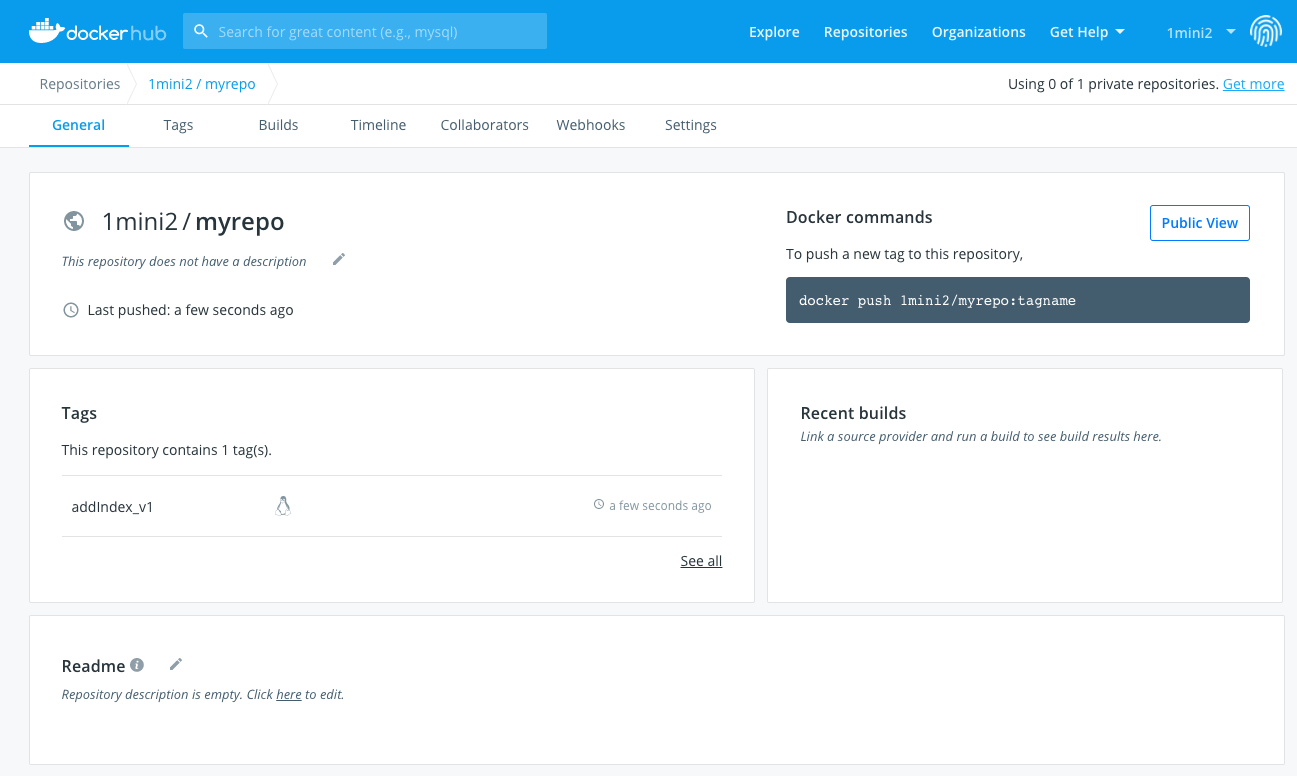
Task: Click the Readme info icon
Action: point(137,665)
